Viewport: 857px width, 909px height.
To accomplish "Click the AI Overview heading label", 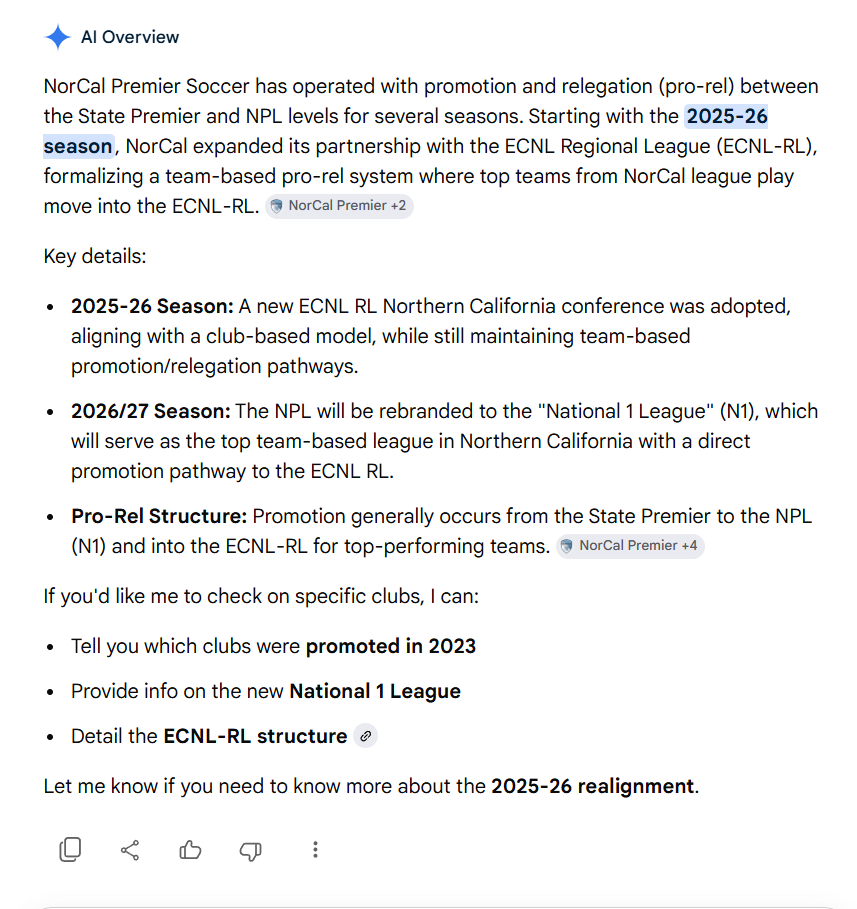I will tap(130, 37).
